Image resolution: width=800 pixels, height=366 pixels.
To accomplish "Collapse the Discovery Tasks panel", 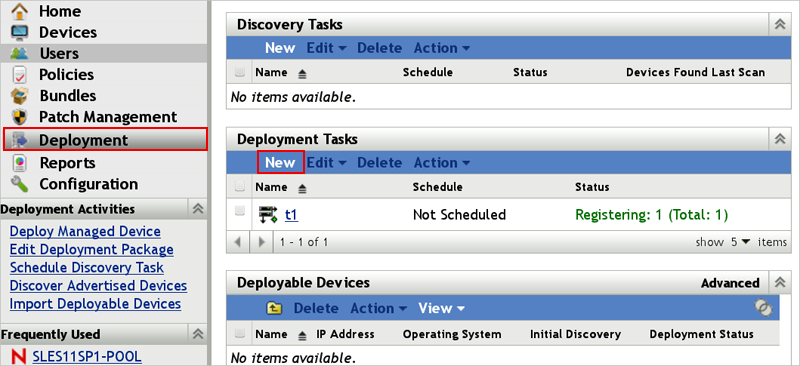I will 780,25.
